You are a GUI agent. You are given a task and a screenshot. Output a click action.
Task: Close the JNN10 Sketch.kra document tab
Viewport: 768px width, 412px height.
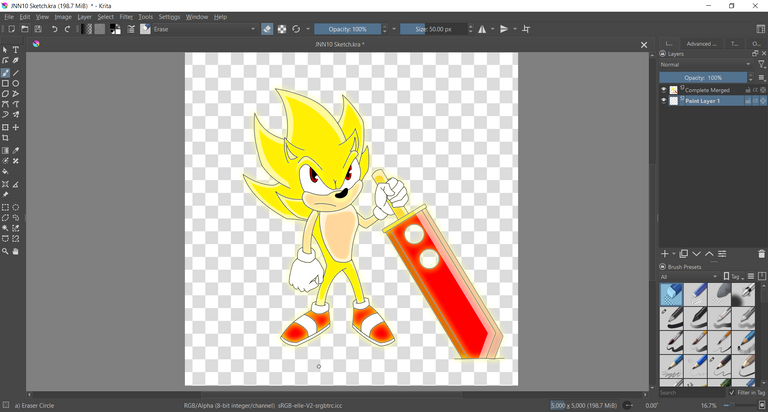click(644, 45)
